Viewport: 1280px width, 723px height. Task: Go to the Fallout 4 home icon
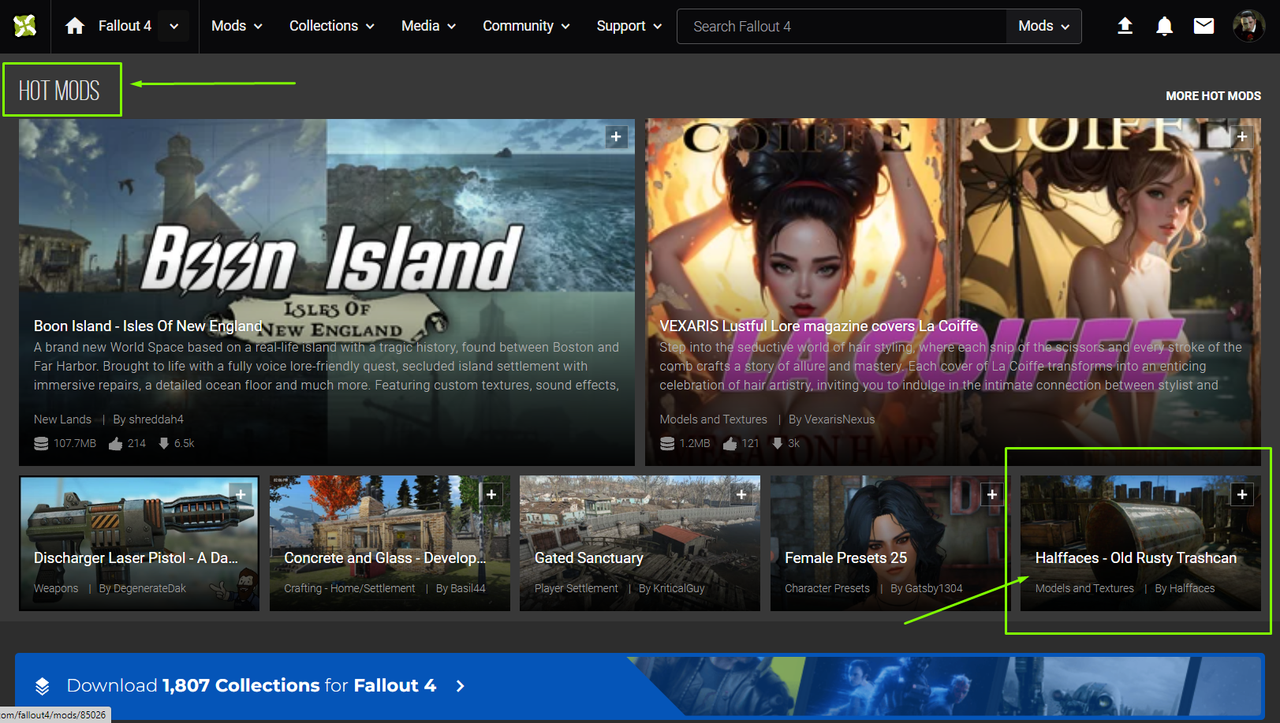[75, 27]
